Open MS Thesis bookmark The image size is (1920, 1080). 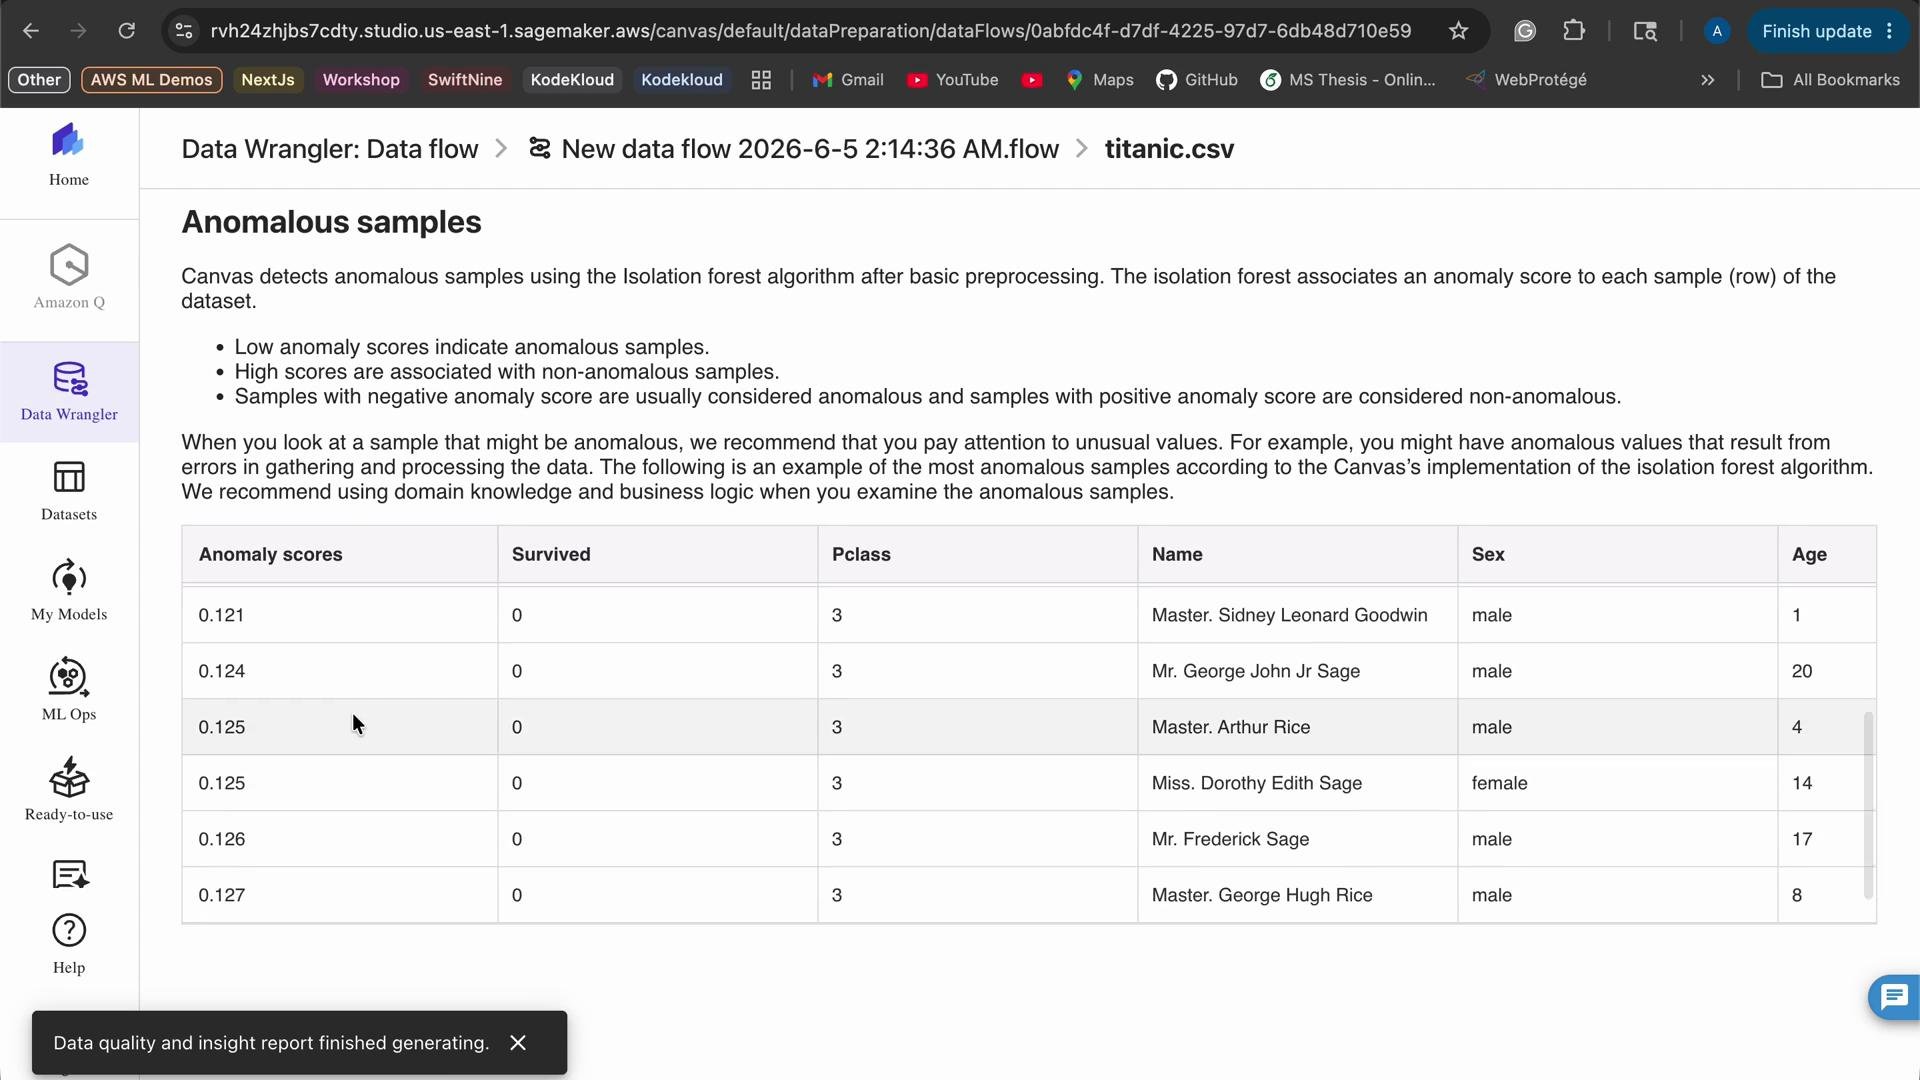[1348, 80]
